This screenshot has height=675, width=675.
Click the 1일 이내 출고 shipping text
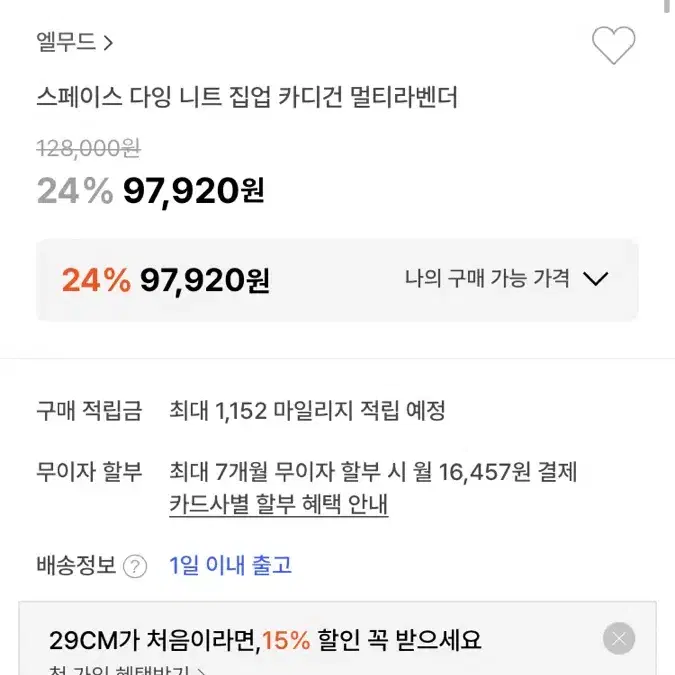tap(230, 565)
